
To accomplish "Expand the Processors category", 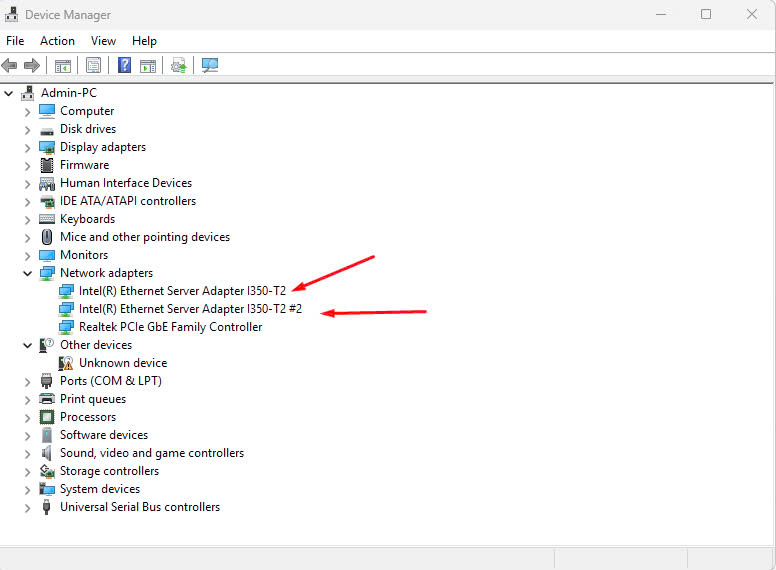I will tap(28, 418).
